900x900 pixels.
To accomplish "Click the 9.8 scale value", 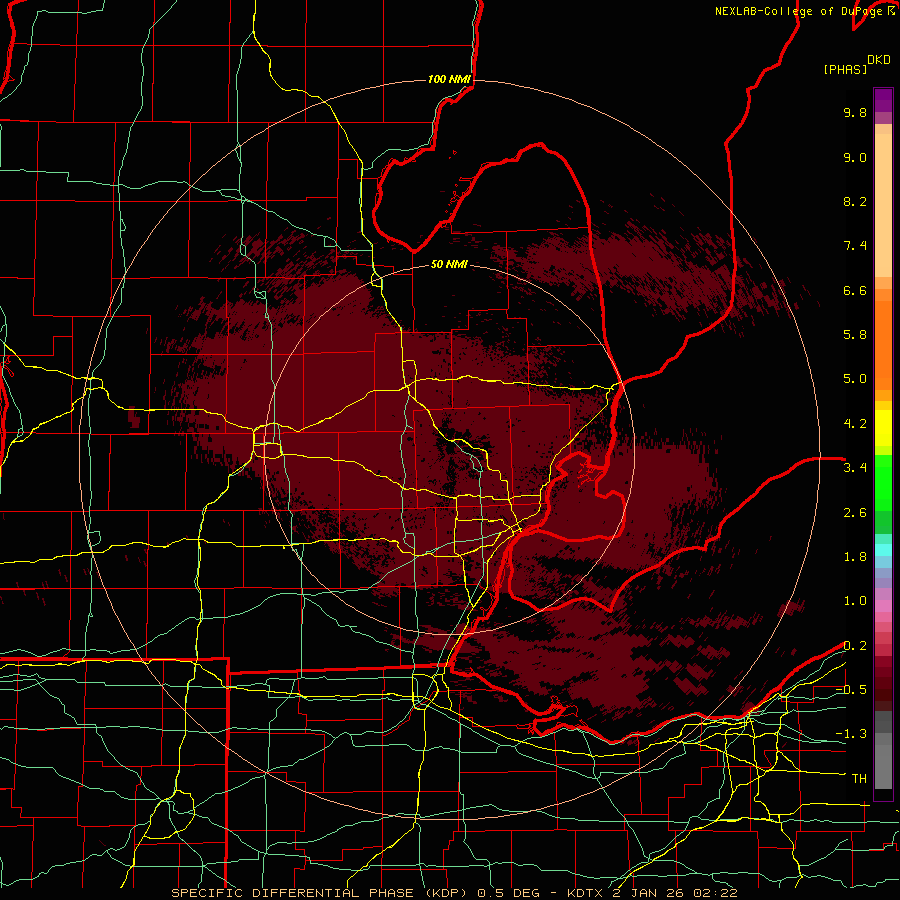I will [855, 112].
